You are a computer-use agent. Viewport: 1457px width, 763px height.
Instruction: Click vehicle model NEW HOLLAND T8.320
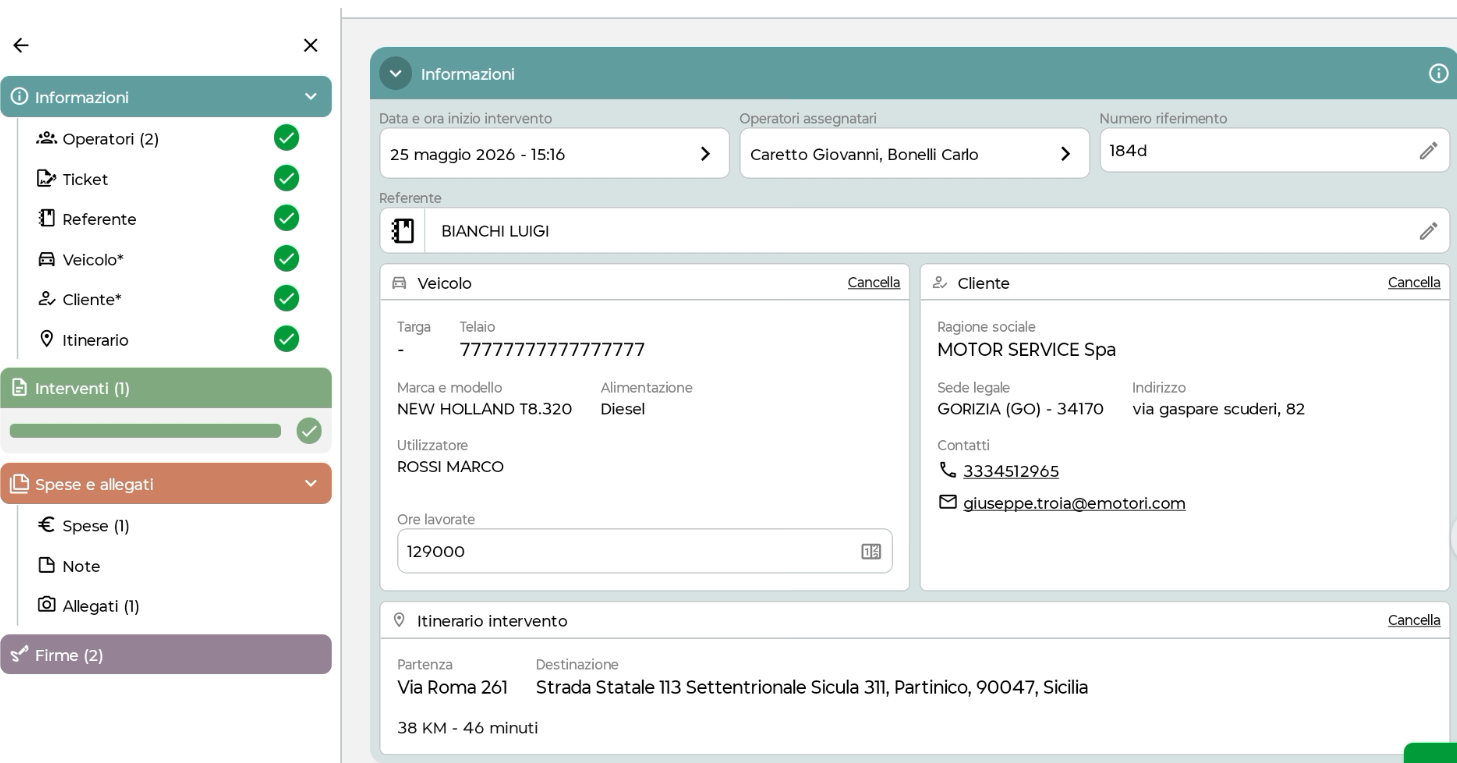click(x=484, y=409)
